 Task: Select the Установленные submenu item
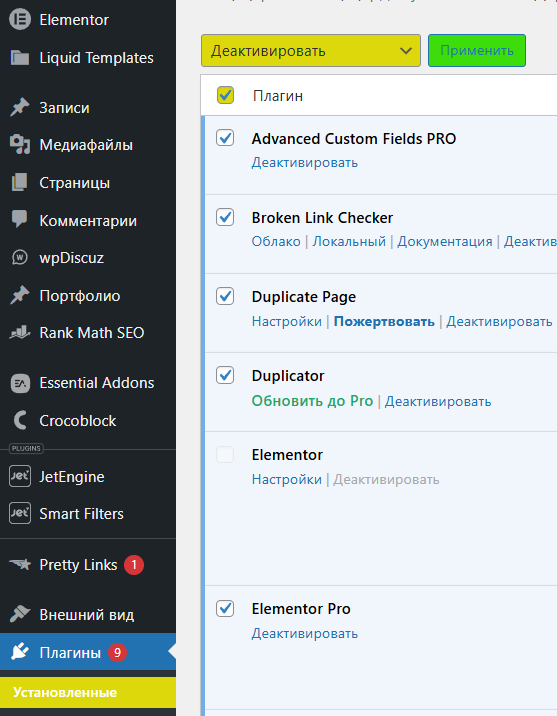pyautogui.click(x=88, y=692)
